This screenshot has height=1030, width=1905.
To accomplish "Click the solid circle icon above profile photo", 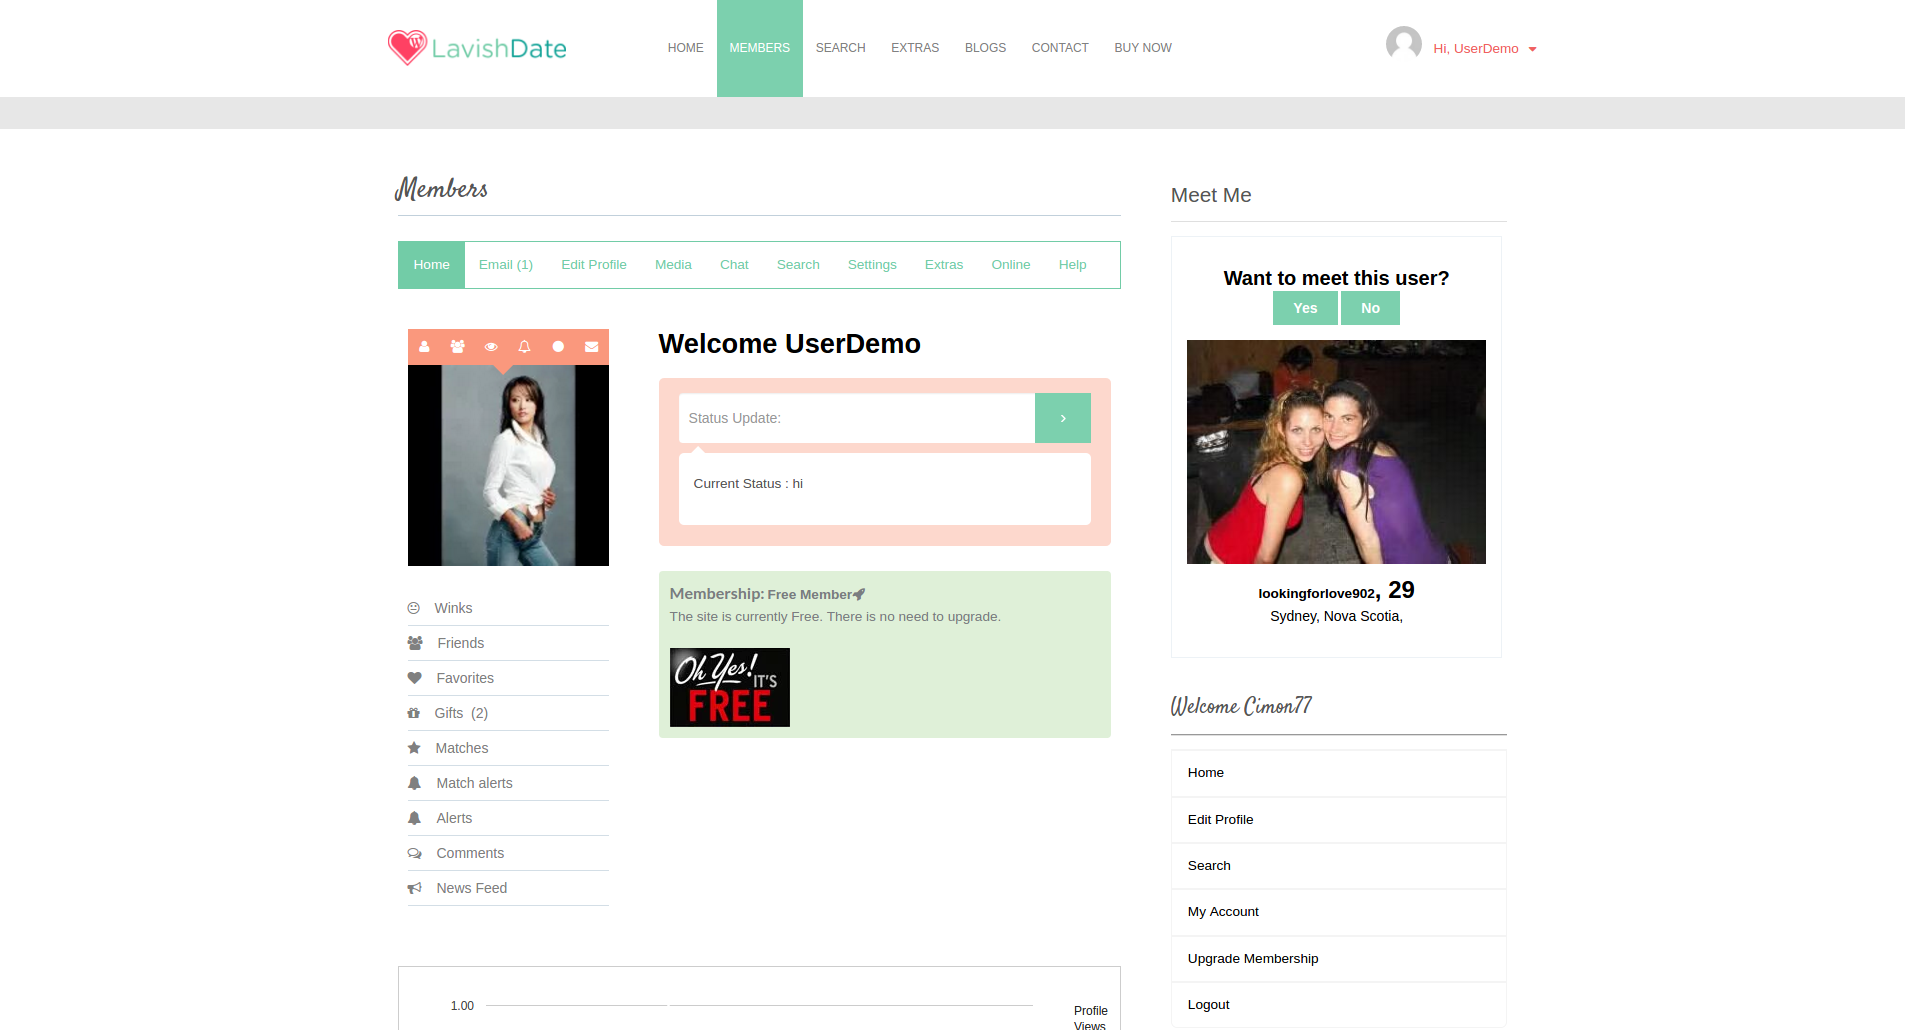I will pyautogui.click(x=558, y=347).
